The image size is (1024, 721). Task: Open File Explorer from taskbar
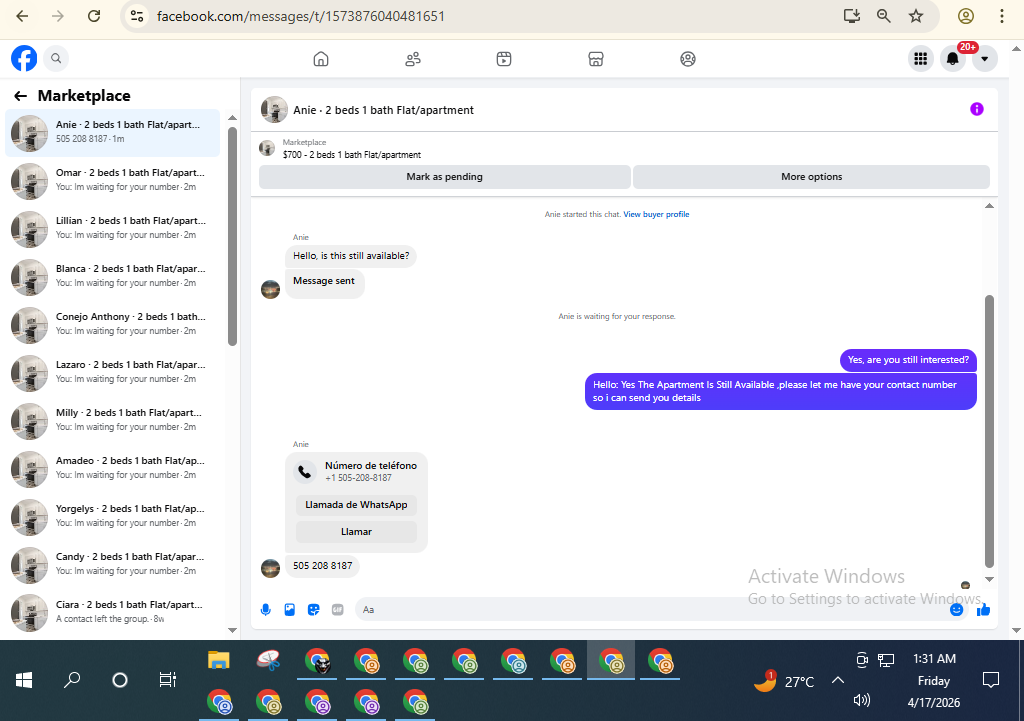(x=219, y=661)
